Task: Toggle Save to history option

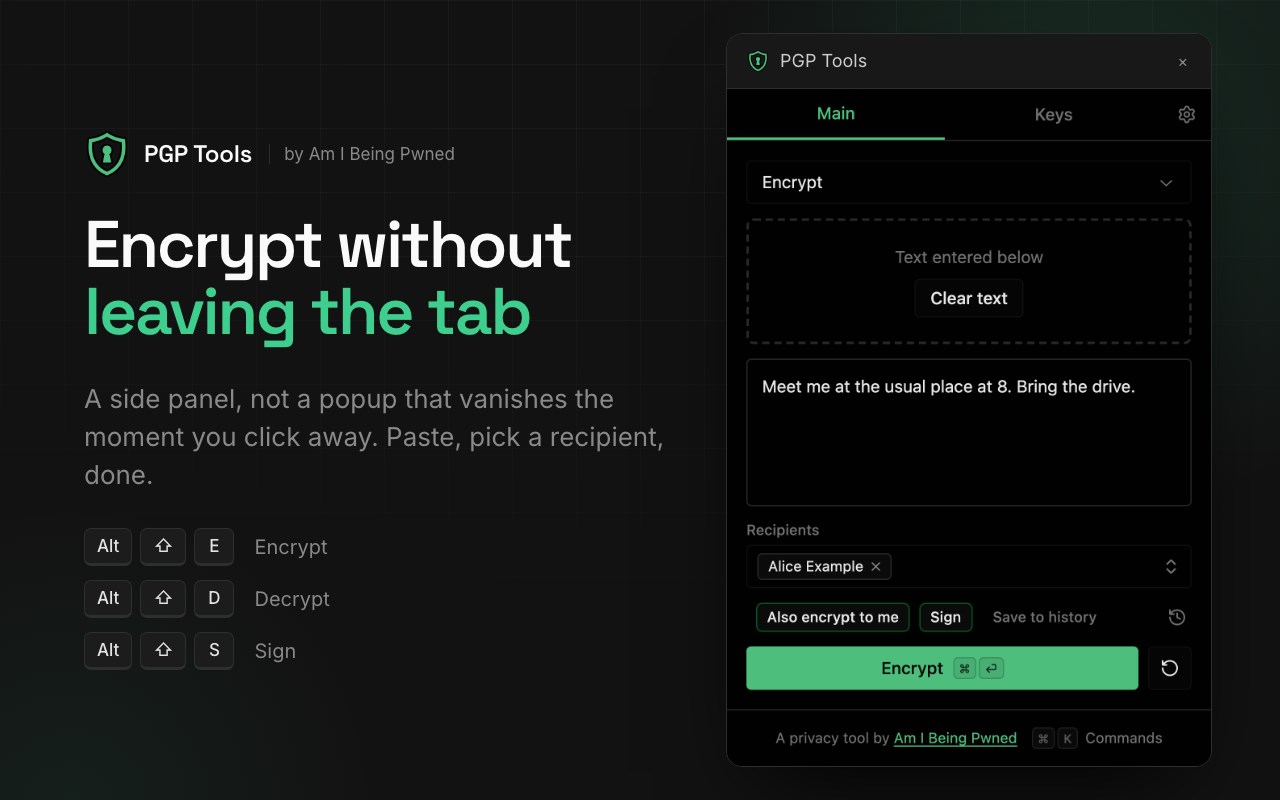Action: pyautogui.click(x=1044, y=617)
